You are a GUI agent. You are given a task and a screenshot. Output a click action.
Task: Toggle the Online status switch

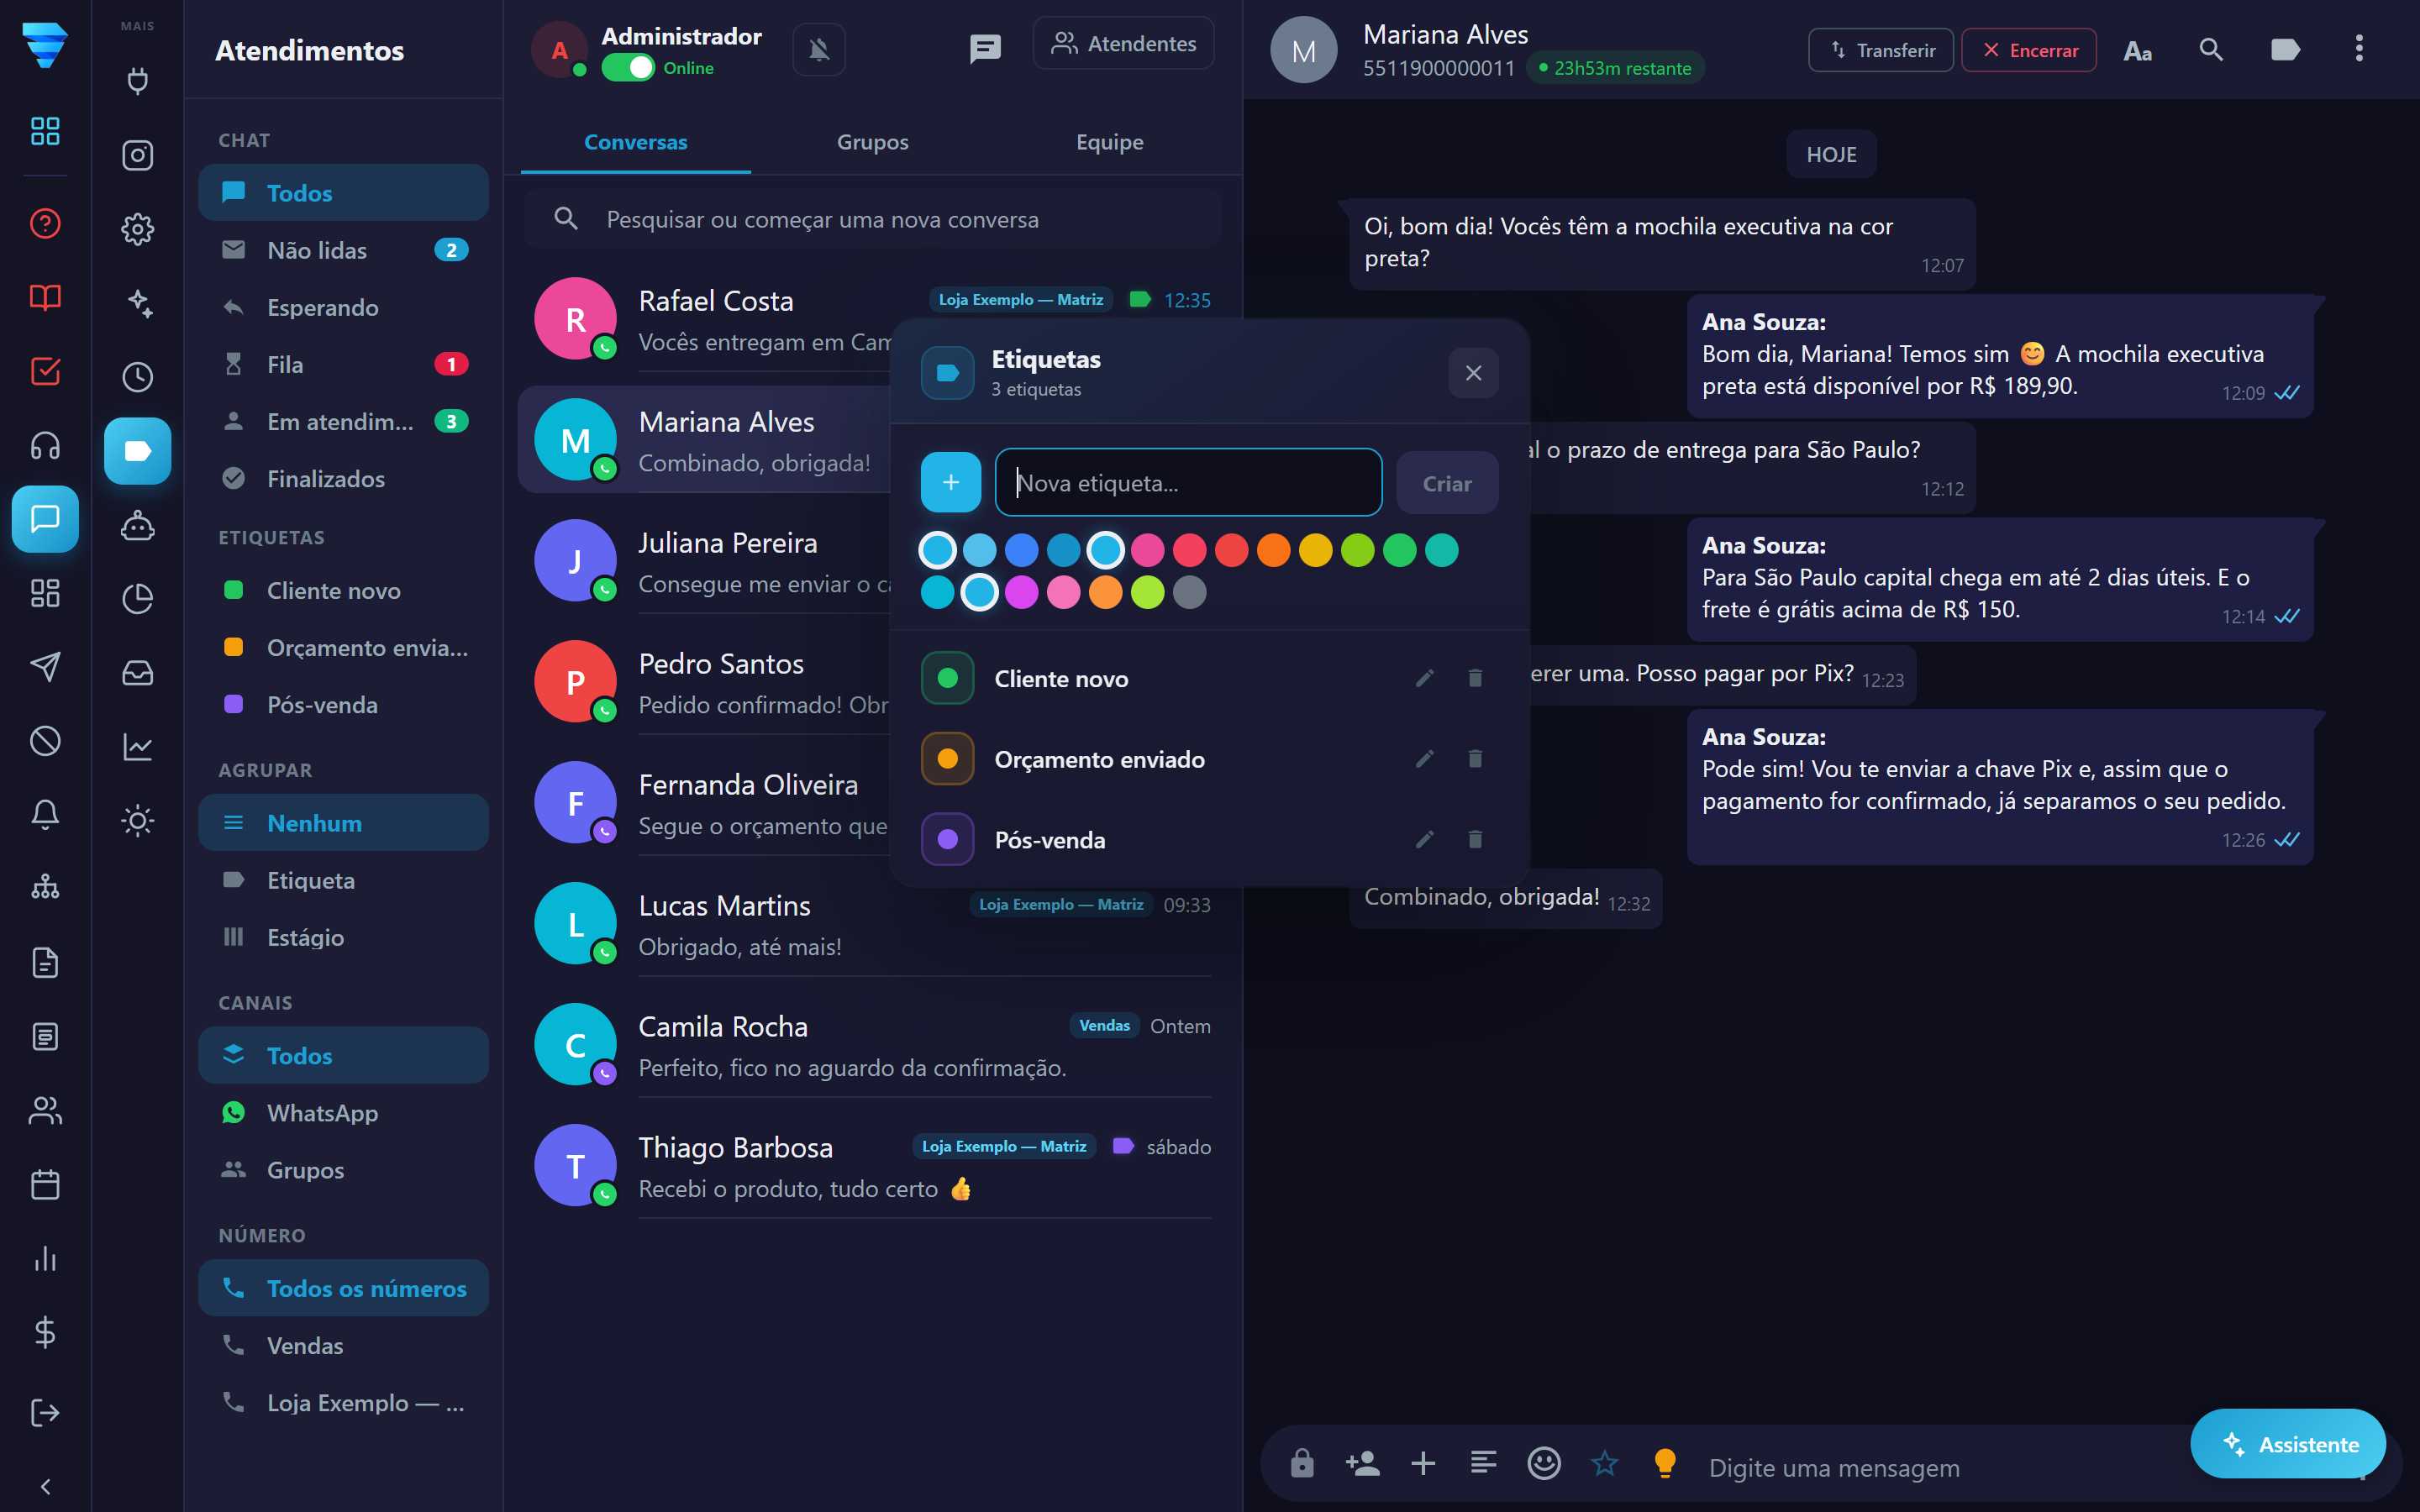tap(628, 68)
